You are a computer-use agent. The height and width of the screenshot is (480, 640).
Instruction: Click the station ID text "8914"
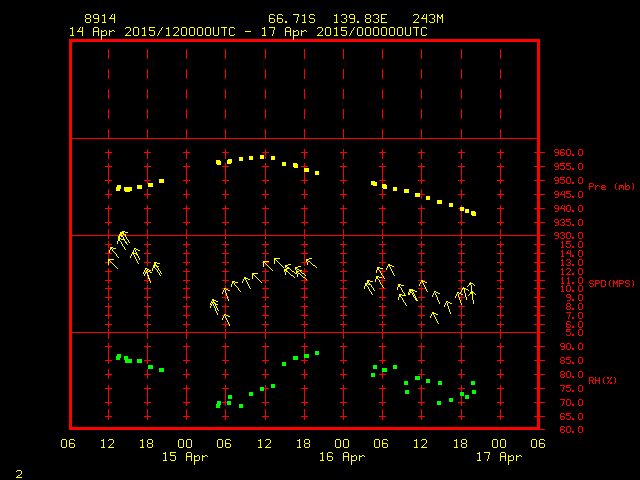pyautogui.click(x=100, y=19)
